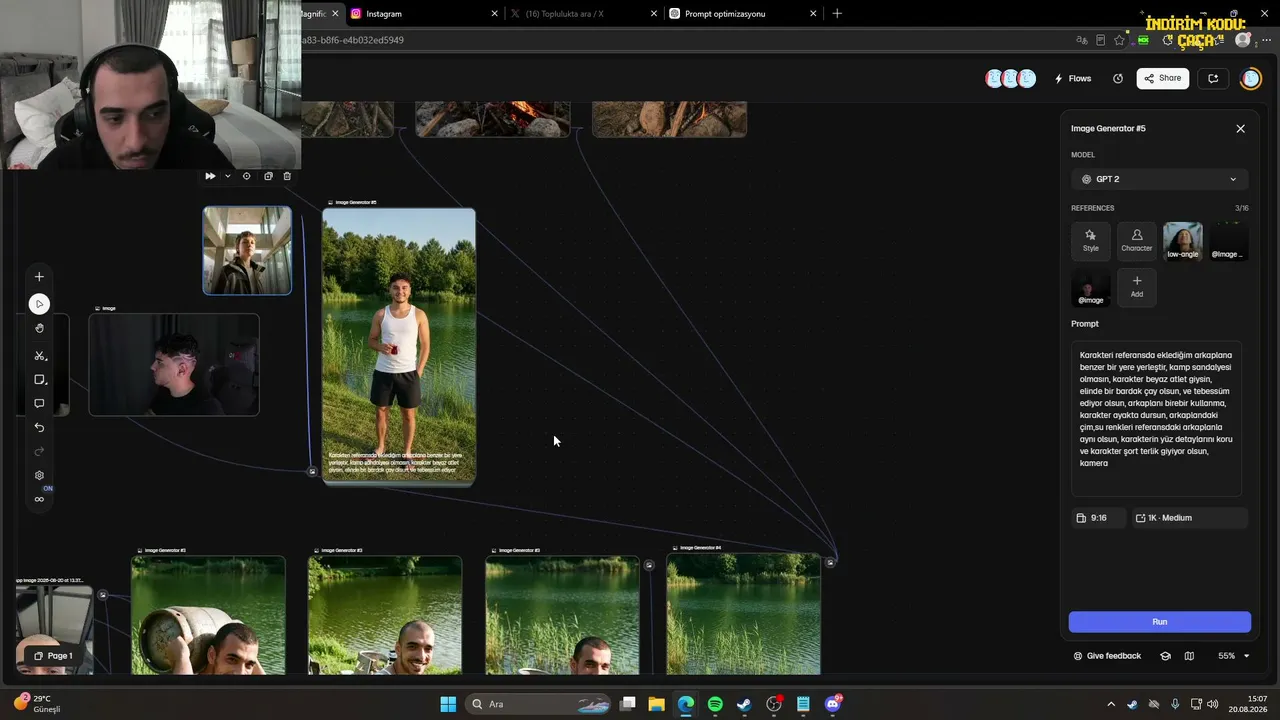The height and width of the screenshot is (720, 1280).
Task: Click the blue Run button
Action: pyautogui.click(x=1160, y=622)
